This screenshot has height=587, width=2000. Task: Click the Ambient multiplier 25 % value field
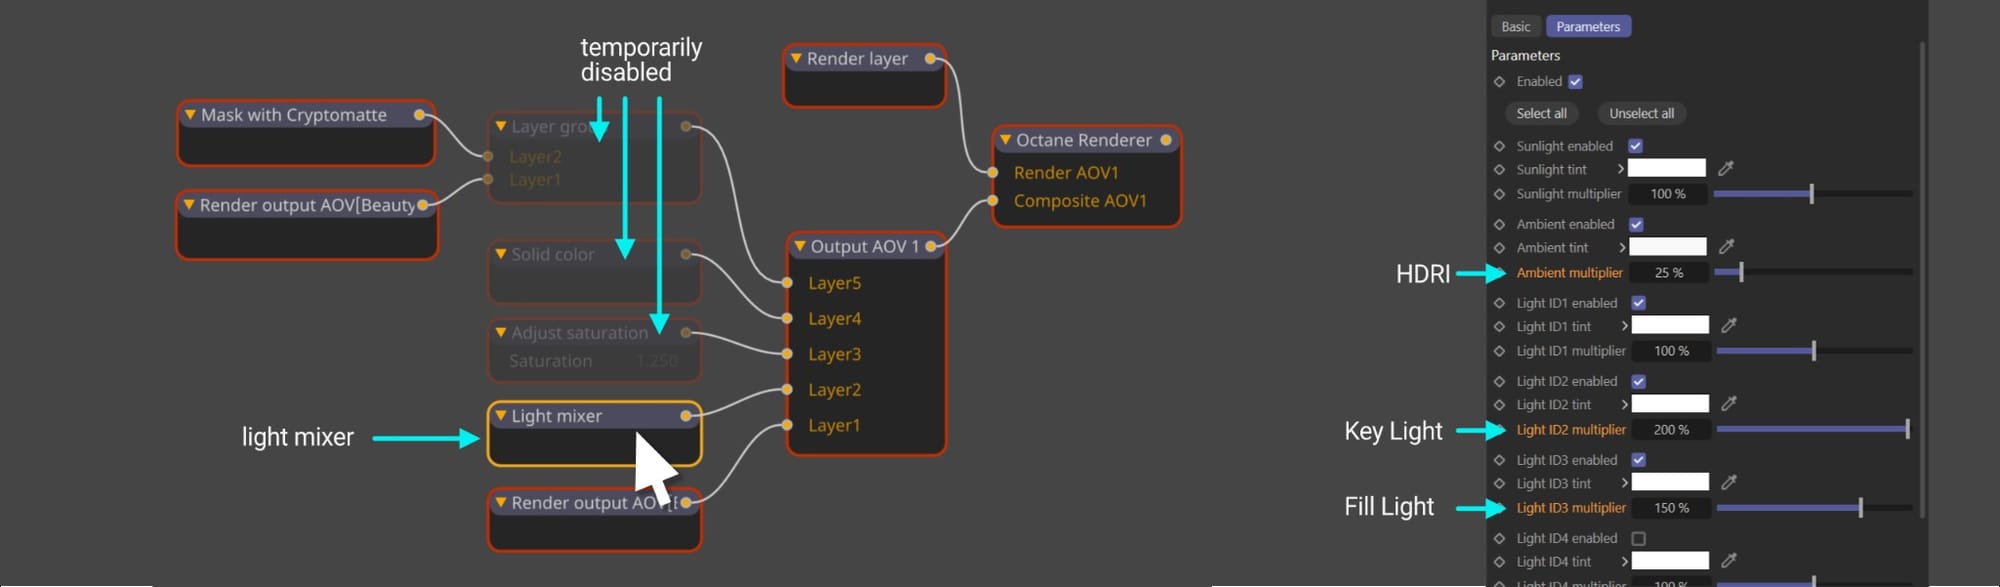tap(1668, 272)
